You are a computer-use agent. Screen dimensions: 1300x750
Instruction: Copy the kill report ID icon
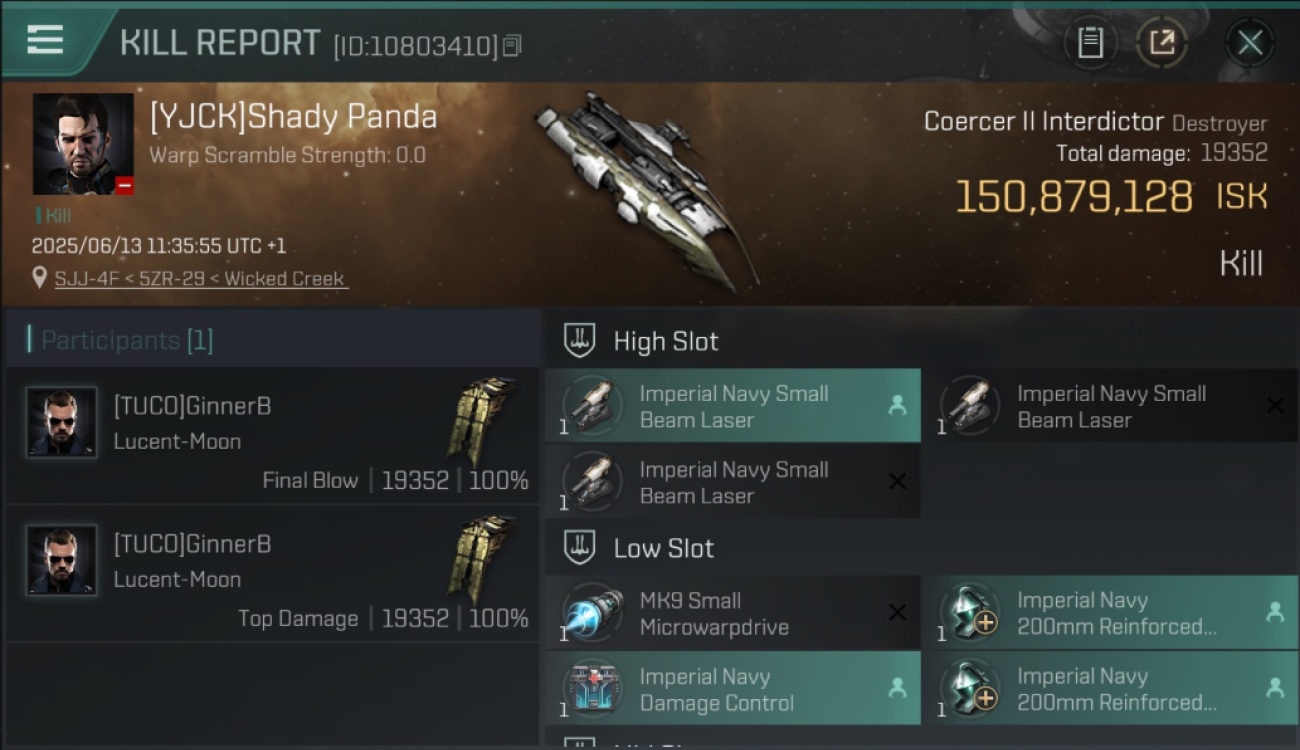tap(512, 45)
